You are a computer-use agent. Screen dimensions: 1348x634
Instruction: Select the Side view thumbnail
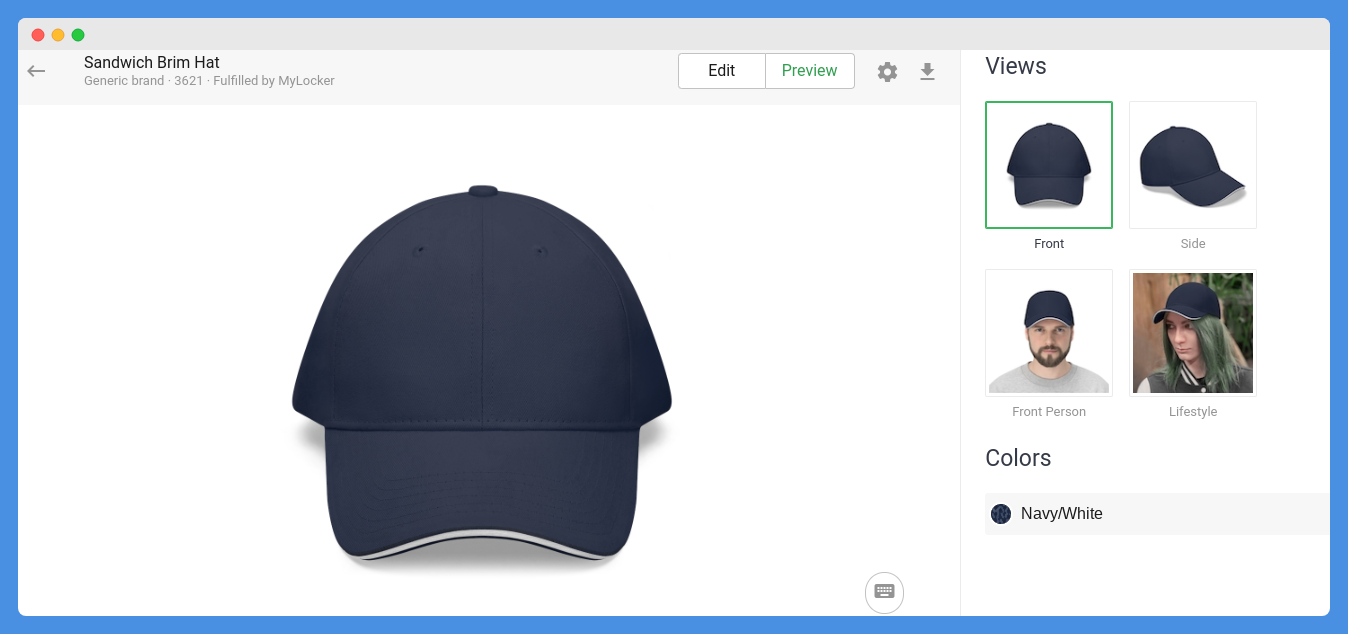(x=1193, y=165)
